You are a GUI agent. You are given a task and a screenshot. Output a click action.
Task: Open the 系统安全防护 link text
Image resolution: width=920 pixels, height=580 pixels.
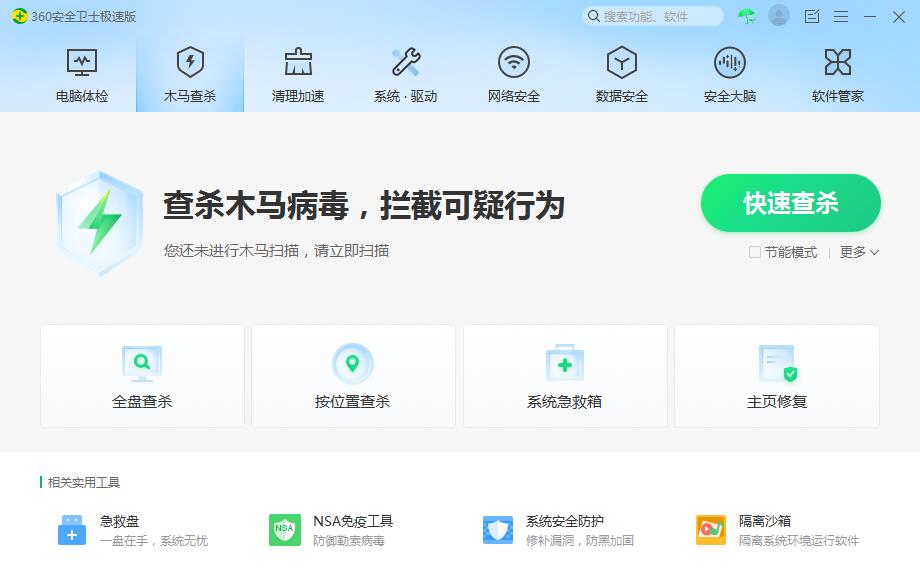[x=565, y=521]
